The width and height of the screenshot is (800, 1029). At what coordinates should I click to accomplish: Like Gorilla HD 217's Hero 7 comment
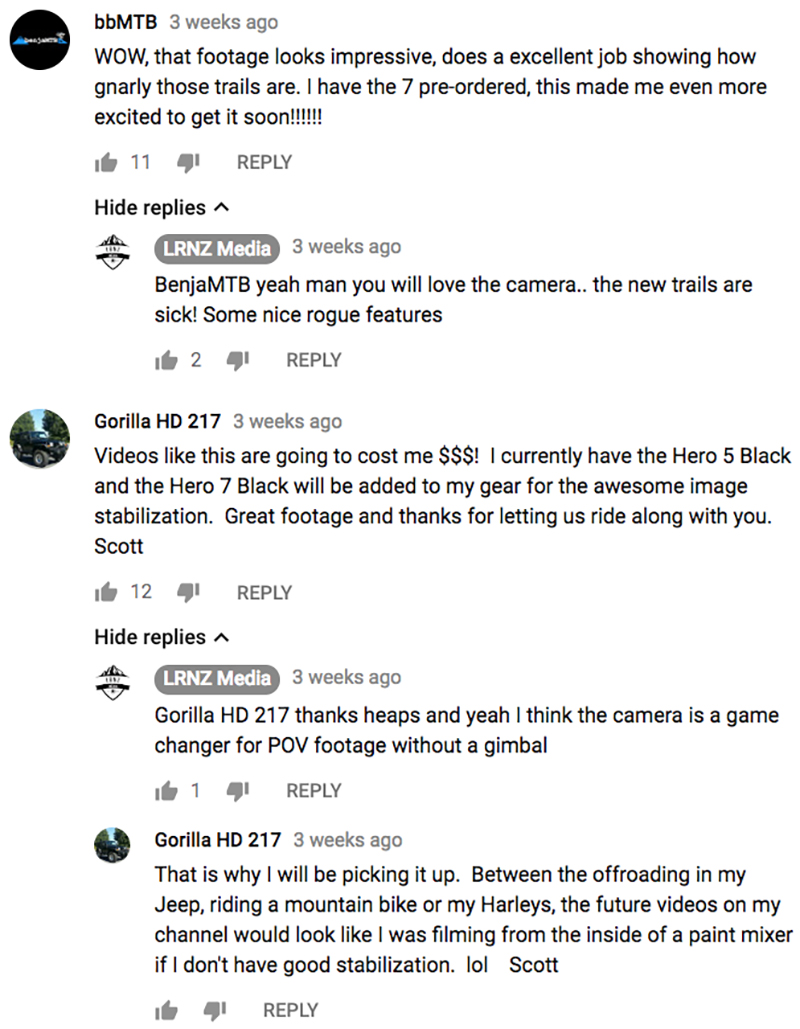tap(106, 593)
